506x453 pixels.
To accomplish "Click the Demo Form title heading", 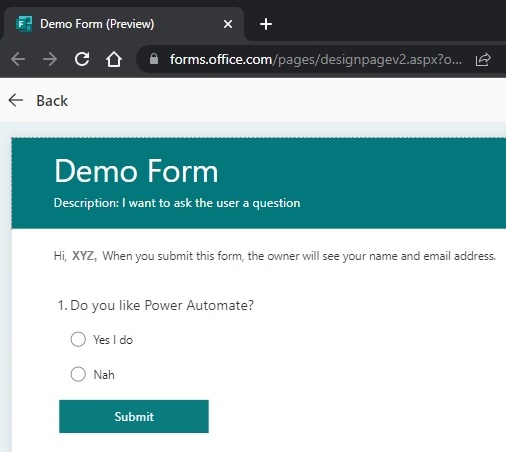I will (x=136, y=171).
